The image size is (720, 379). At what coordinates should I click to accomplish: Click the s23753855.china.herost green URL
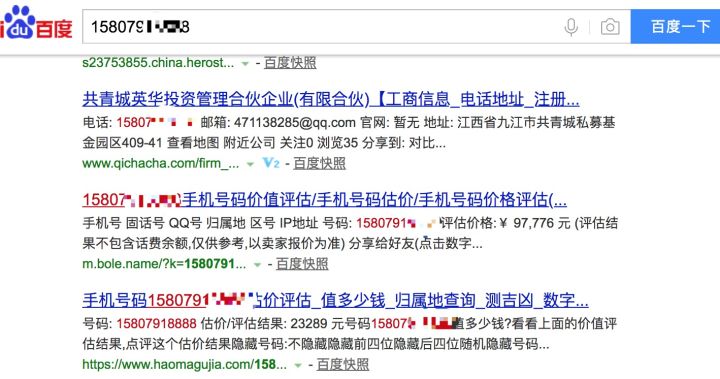coord(158,62)
